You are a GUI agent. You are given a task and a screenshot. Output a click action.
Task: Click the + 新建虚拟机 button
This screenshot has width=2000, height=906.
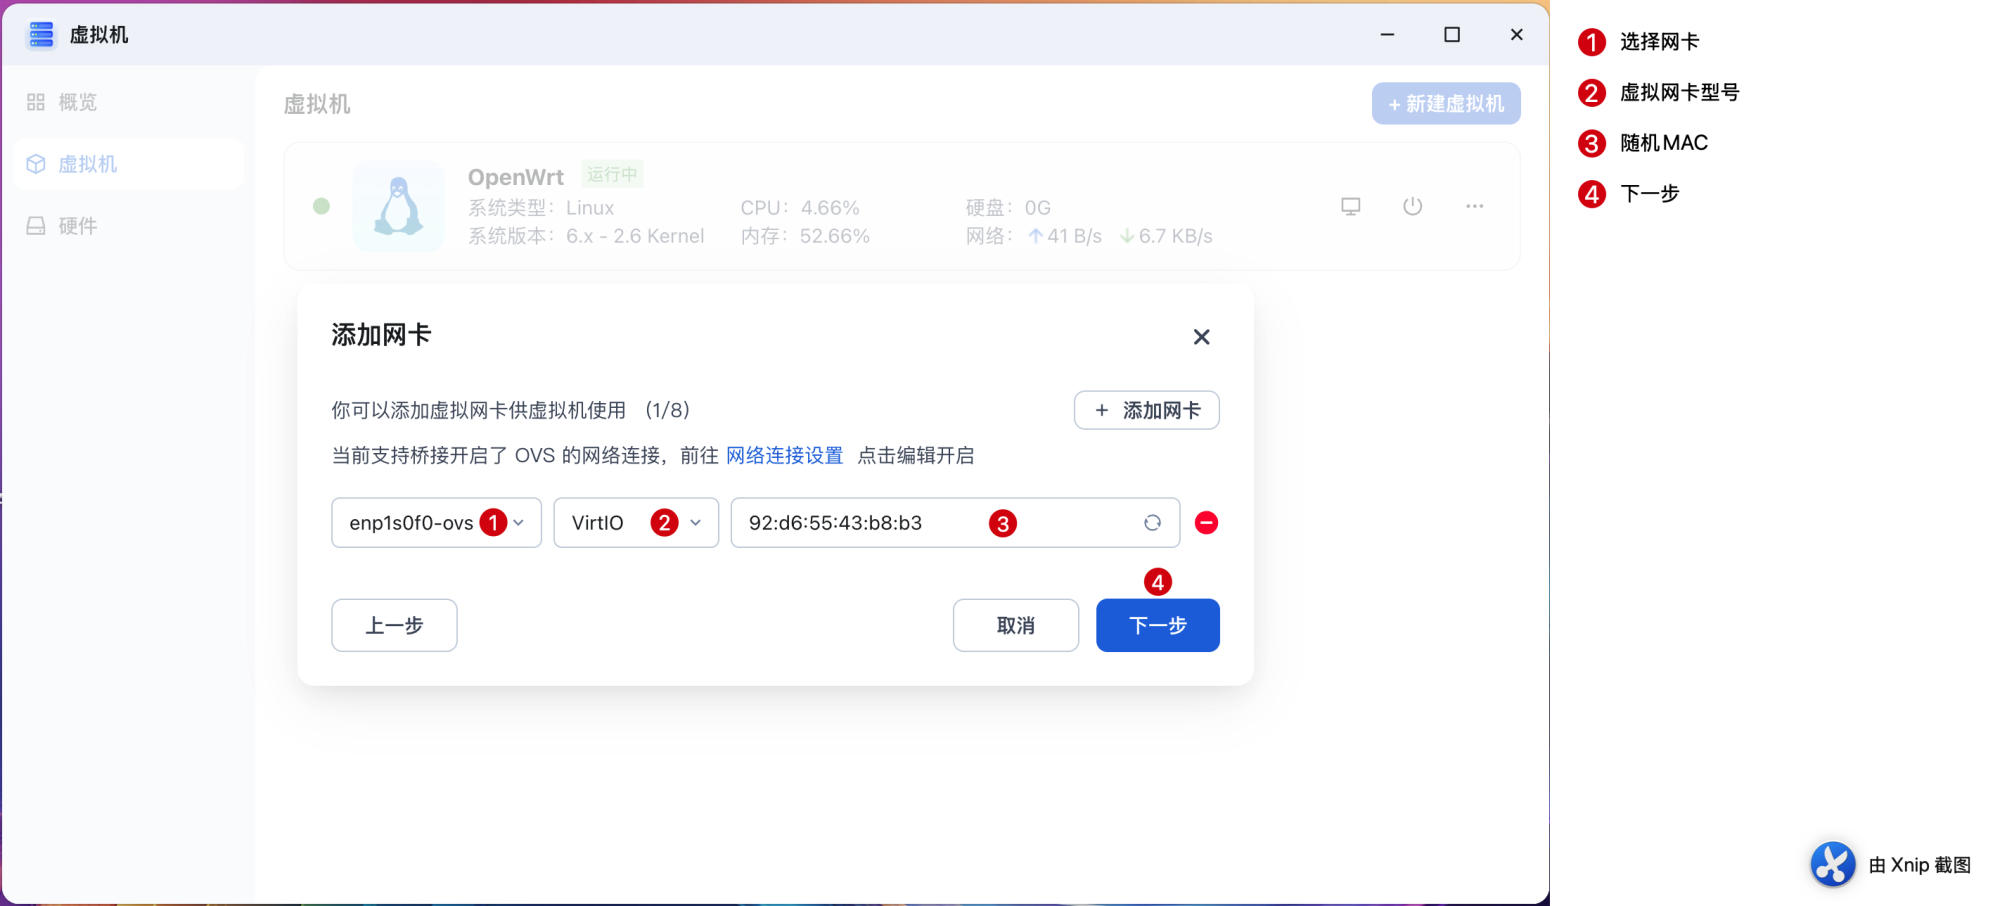1445,104
